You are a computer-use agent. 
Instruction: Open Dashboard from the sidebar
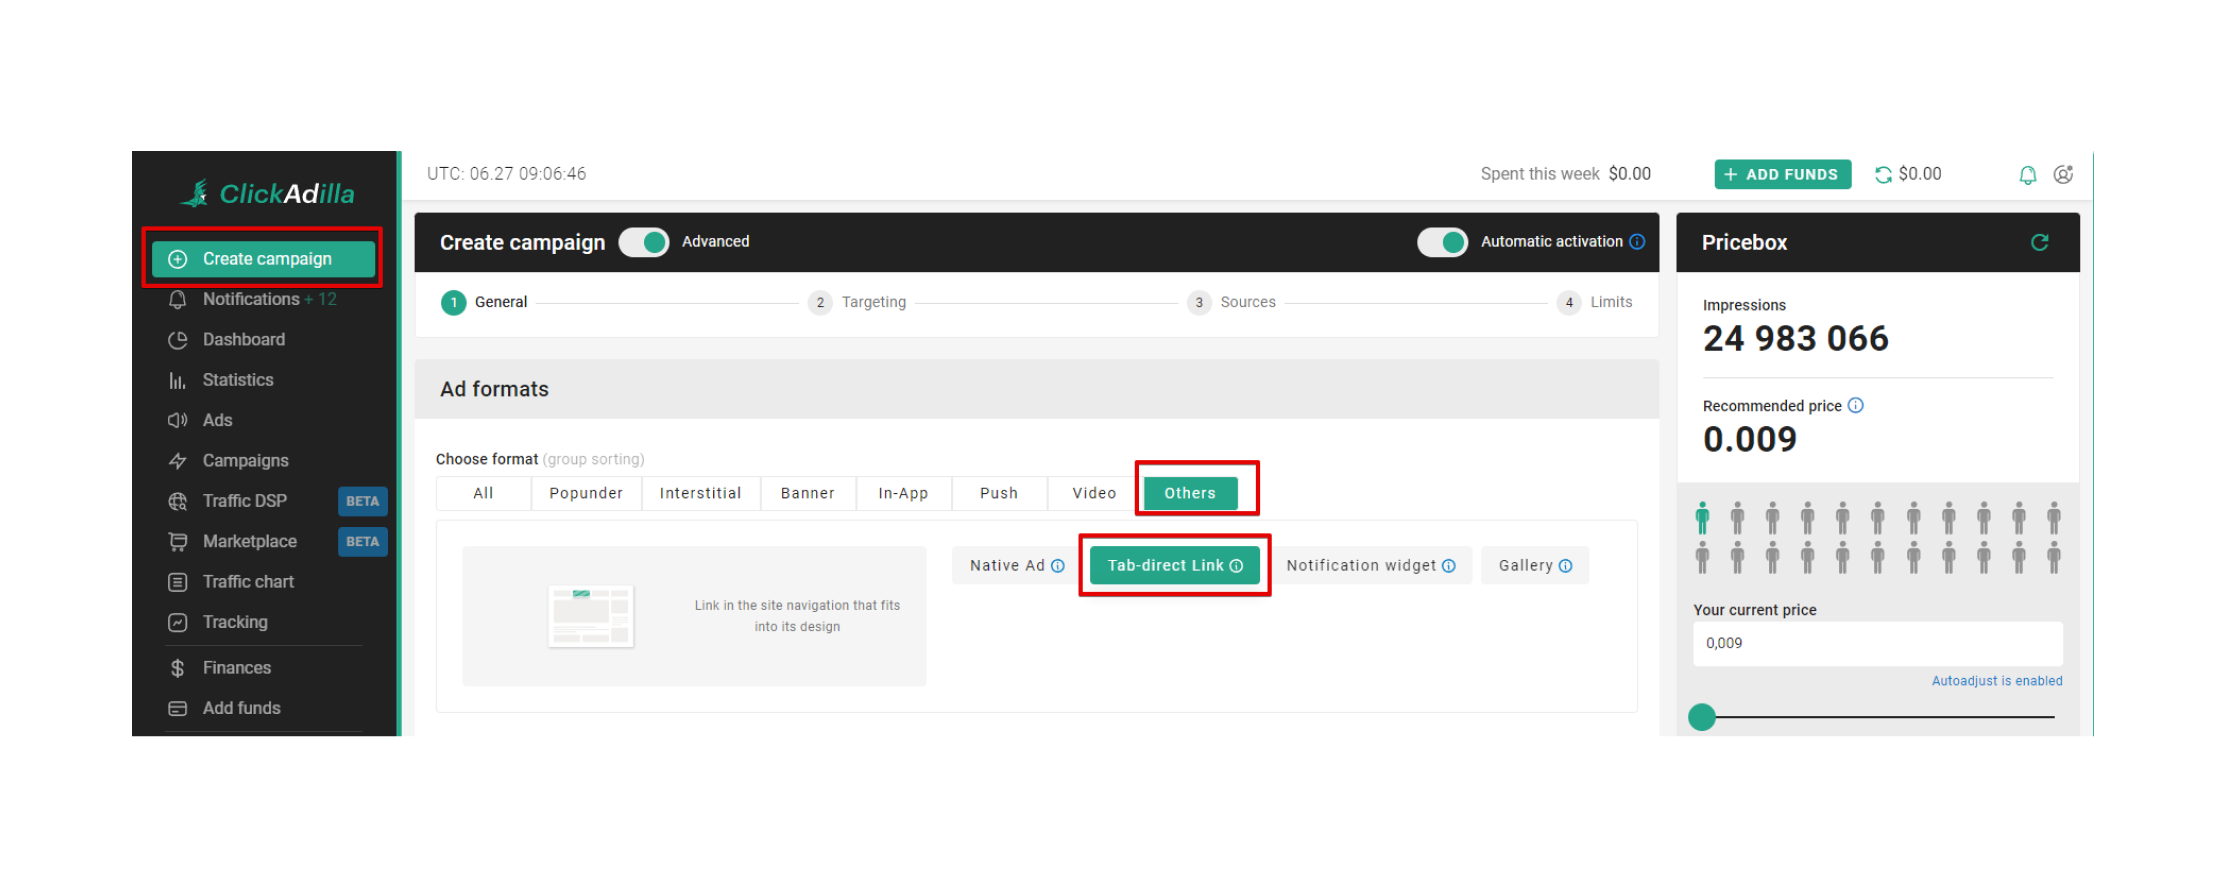(243, 340)
